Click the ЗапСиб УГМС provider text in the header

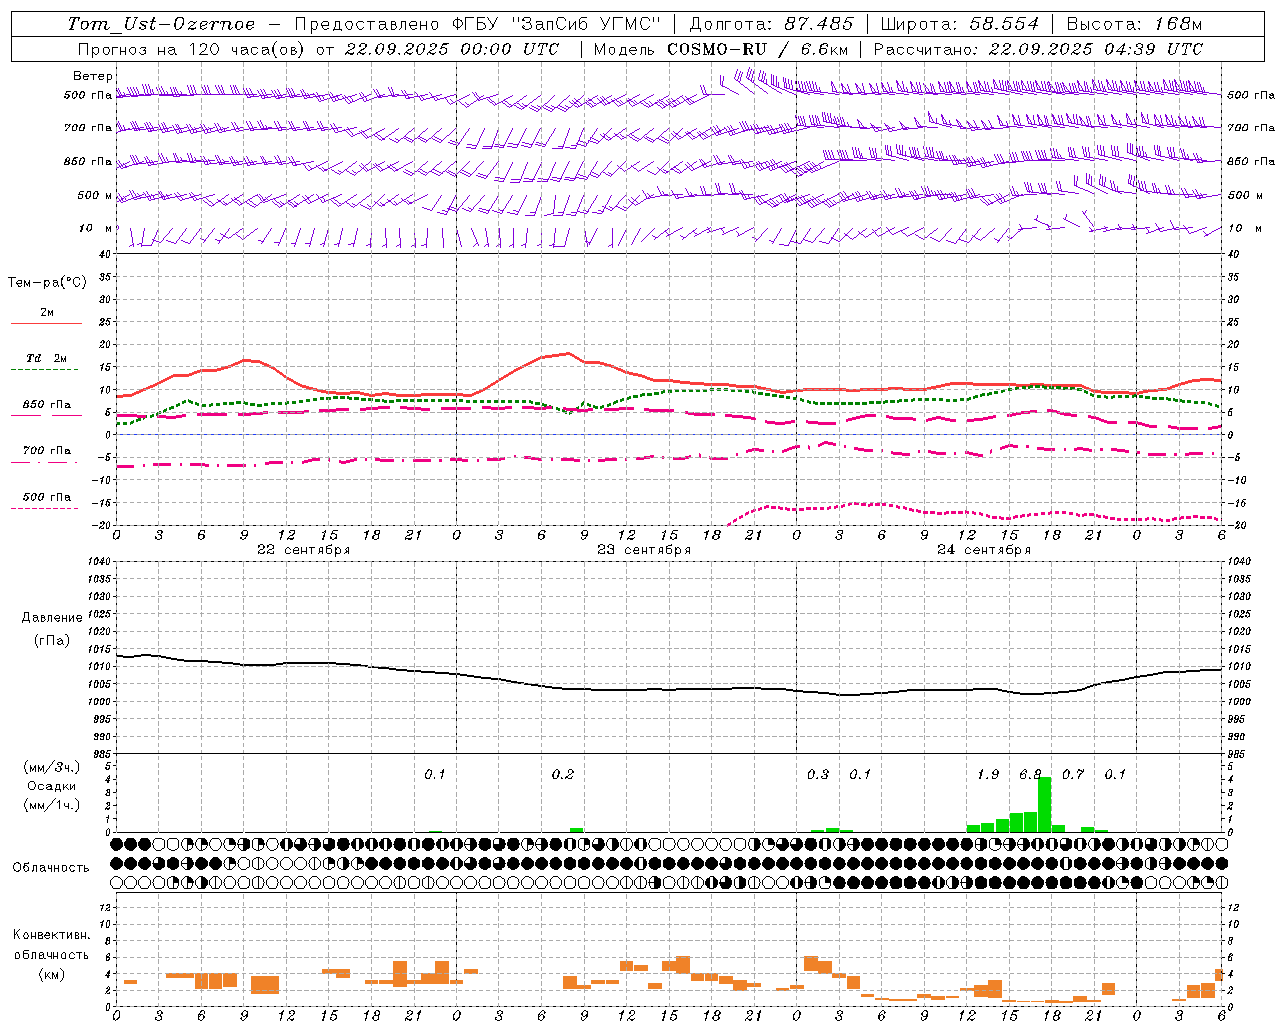(584, 23)
